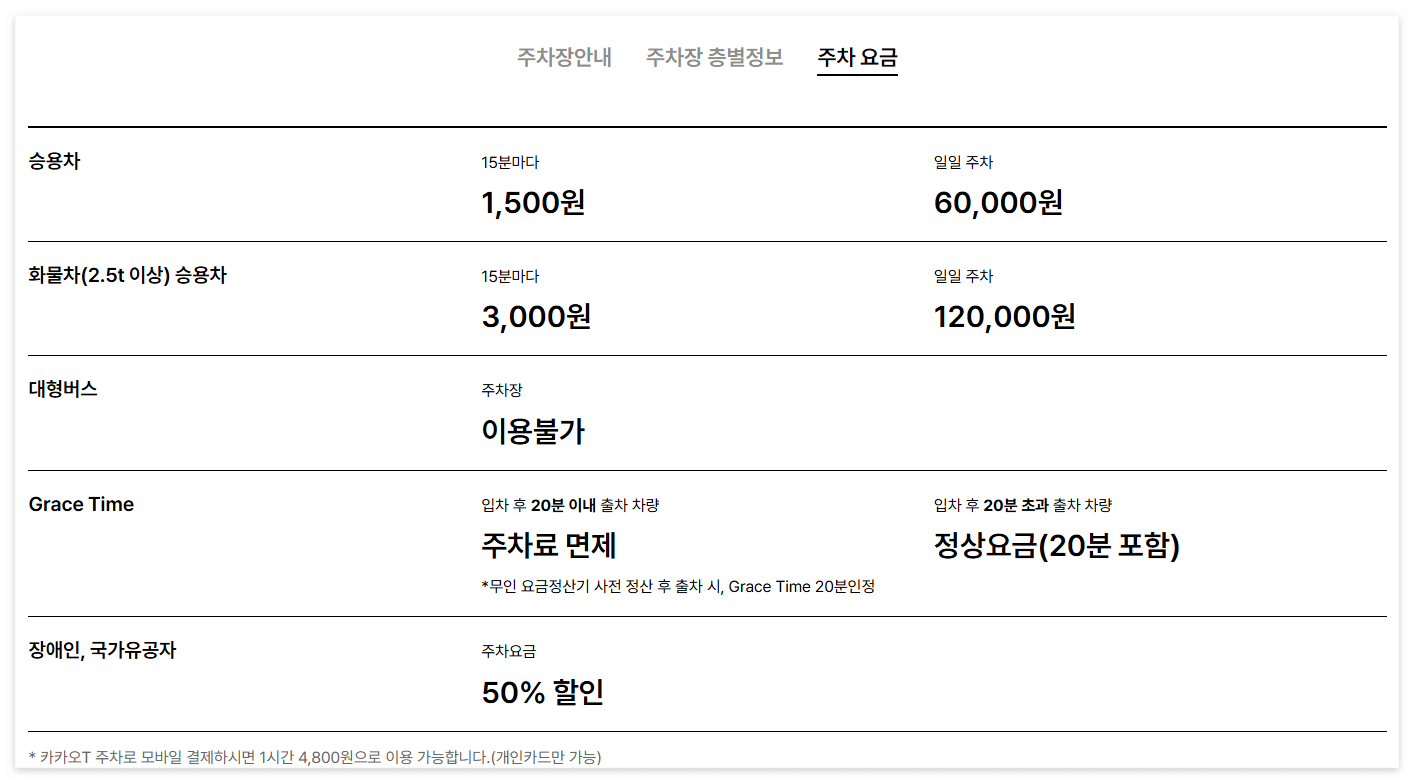Click the Grace Time row label
The image size is (1414, 783).
click(81, 504)
